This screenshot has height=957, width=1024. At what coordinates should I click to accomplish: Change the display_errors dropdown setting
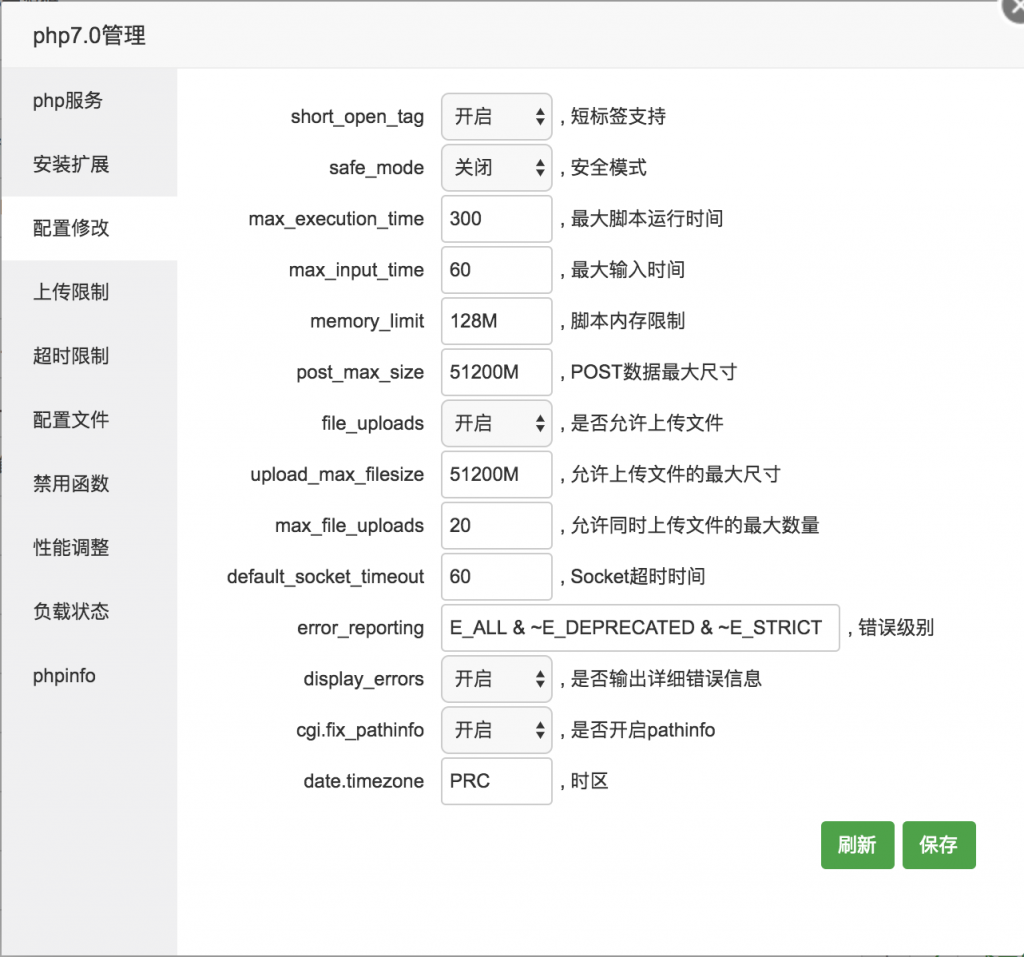click(x=496, y=679)
